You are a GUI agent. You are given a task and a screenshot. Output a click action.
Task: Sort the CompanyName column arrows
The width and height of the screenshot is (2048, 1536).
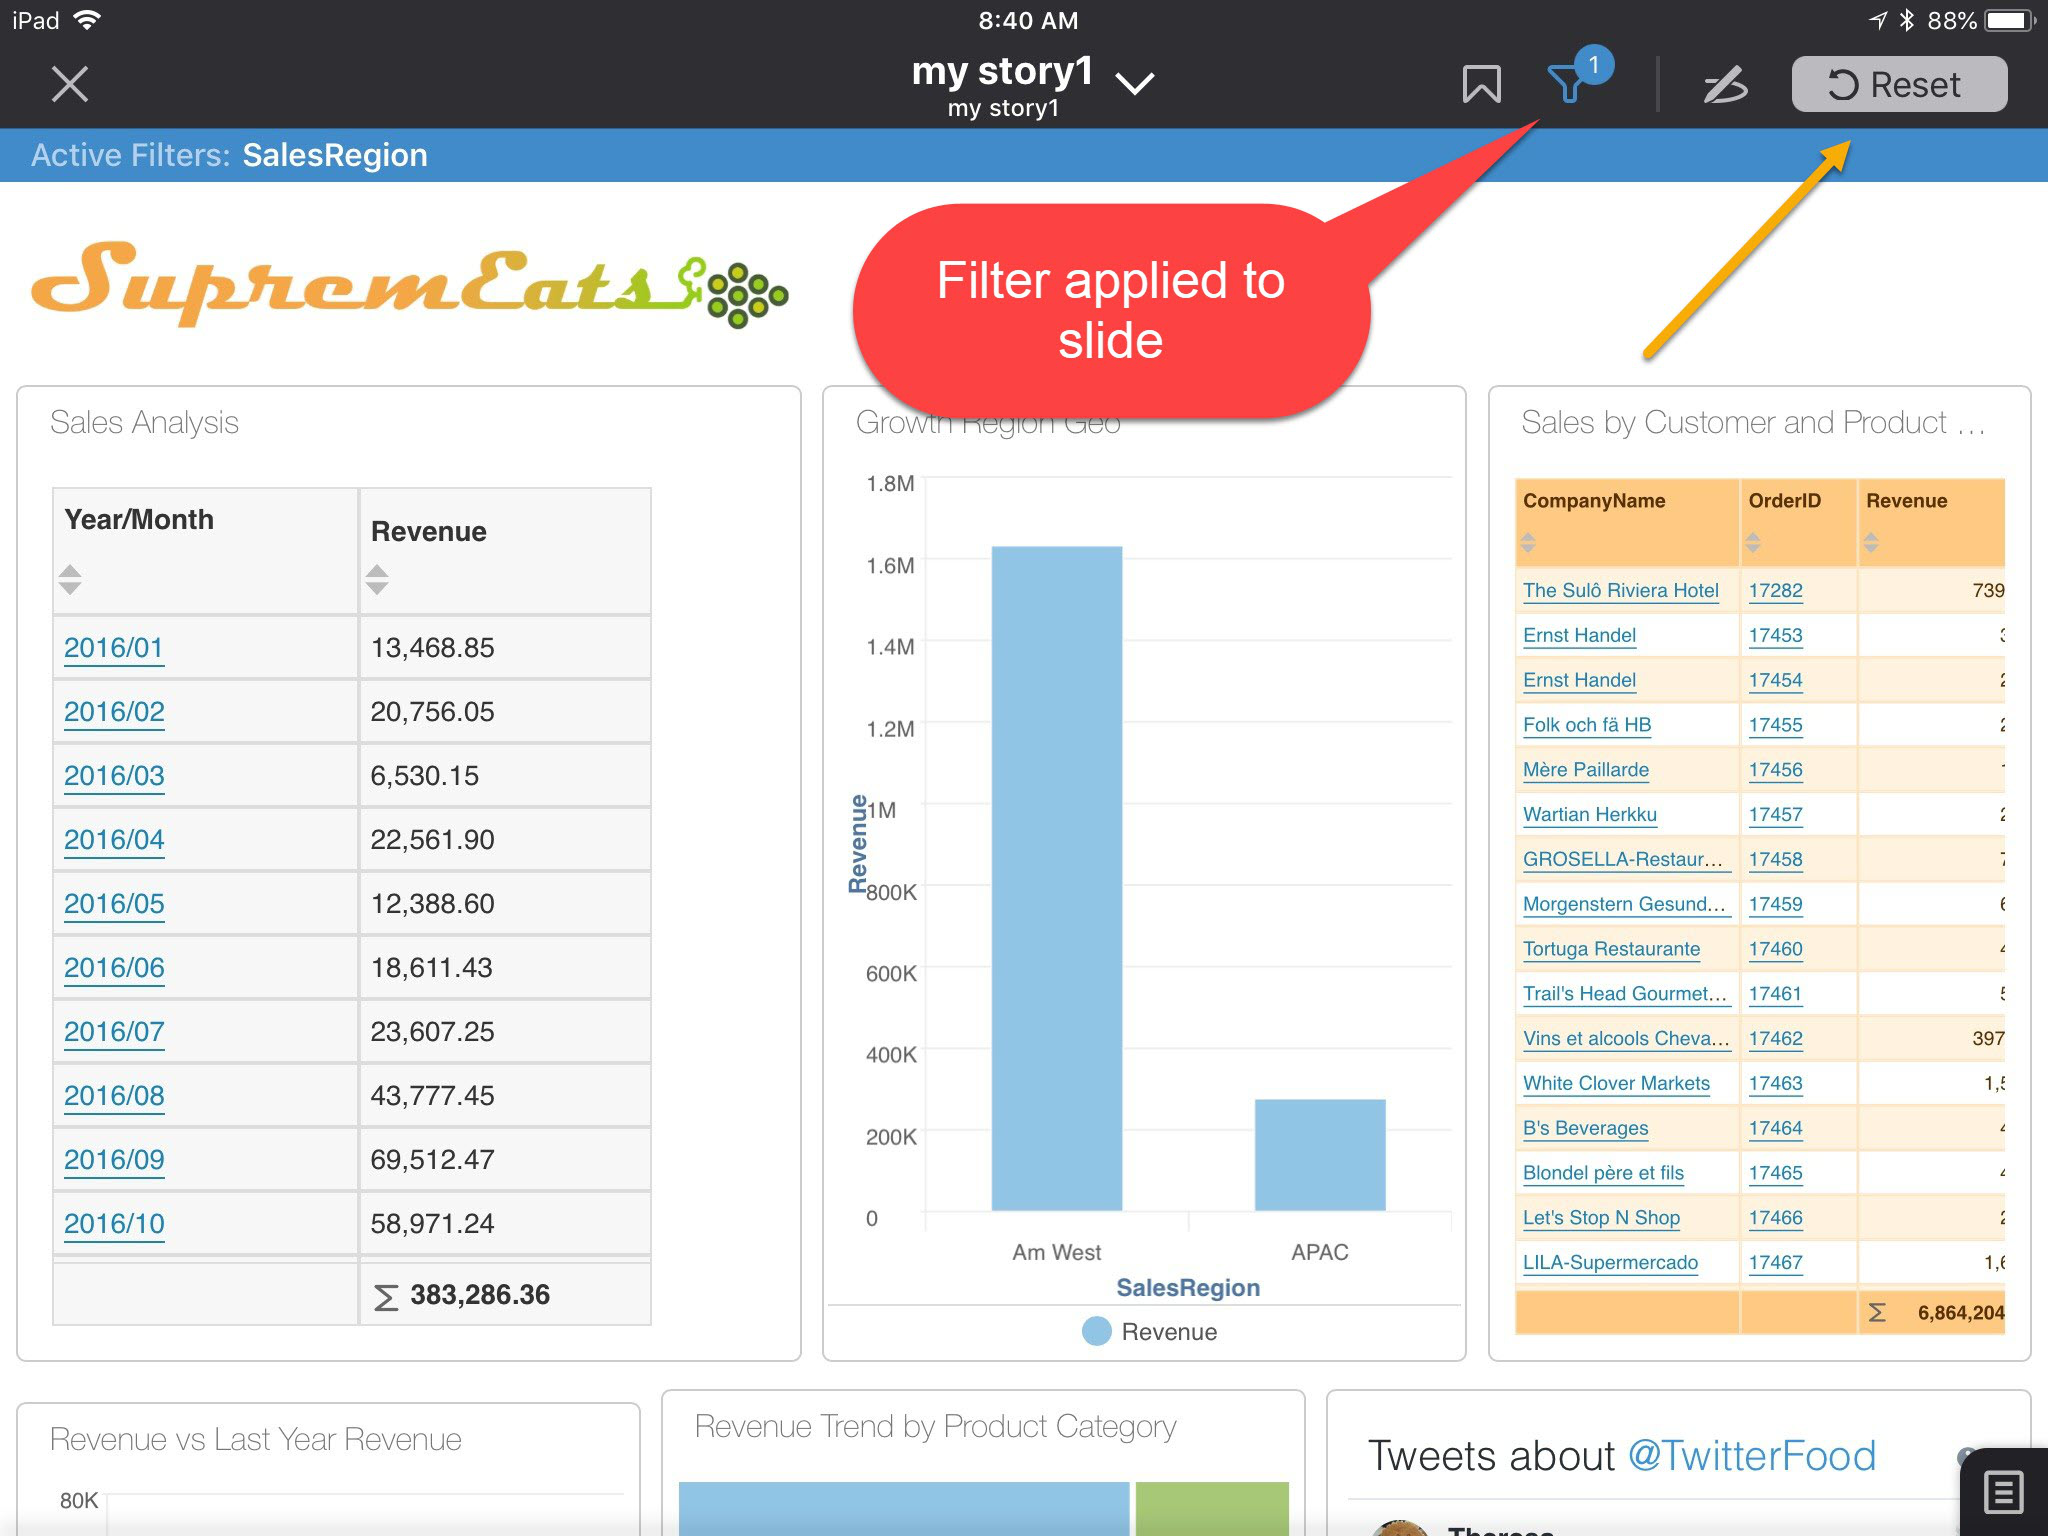(1528, 543)
